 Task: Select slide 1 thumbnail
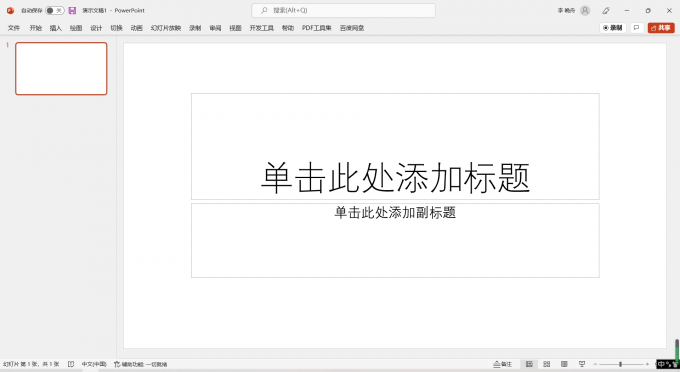(x=61, y=69)
